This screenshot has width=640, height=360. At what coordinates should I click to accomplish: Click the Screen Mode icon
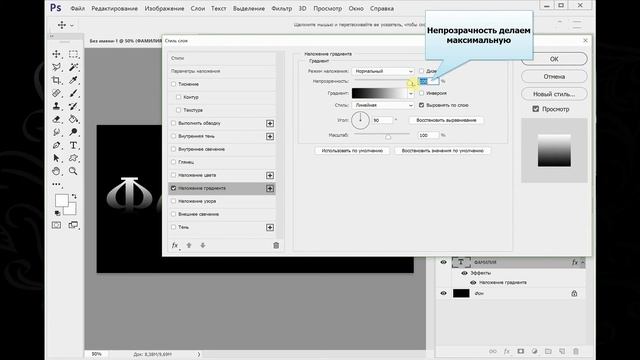point(73,225)
